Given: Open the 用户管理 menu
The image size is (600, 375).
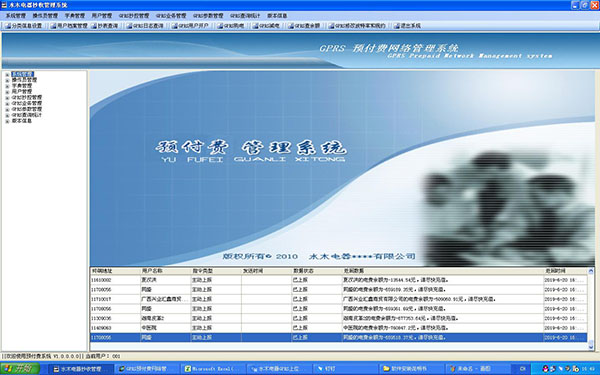Looking at the screenshot, I should (x=102, y=16).
